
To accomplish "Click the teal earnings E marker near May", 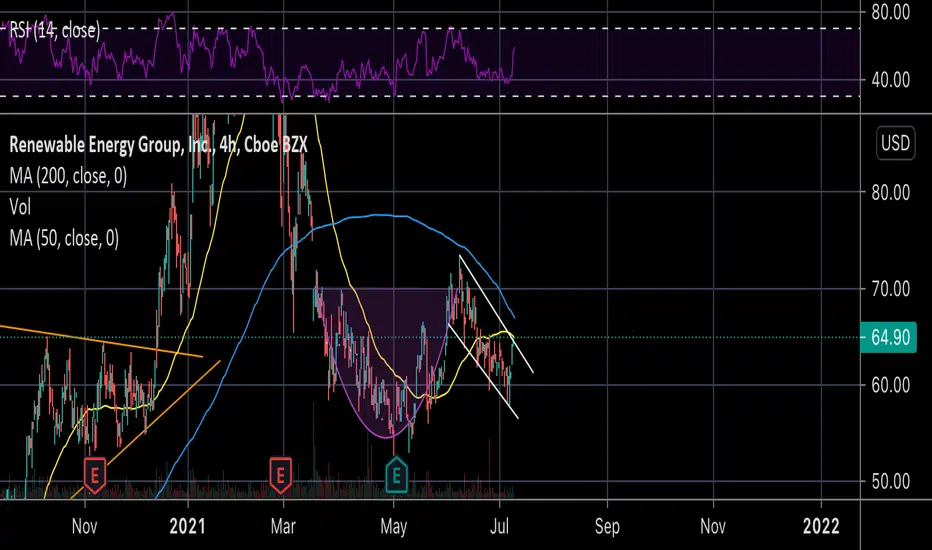I will 396,475.
